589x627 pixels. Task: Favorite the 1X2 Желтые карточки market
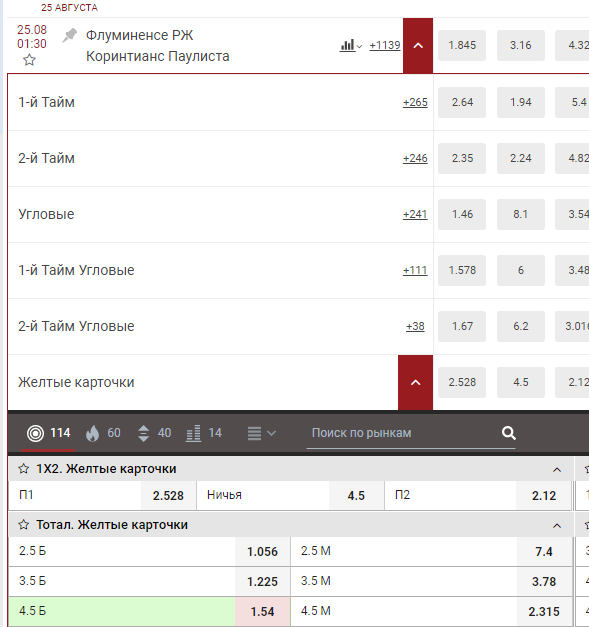(24, 469)
